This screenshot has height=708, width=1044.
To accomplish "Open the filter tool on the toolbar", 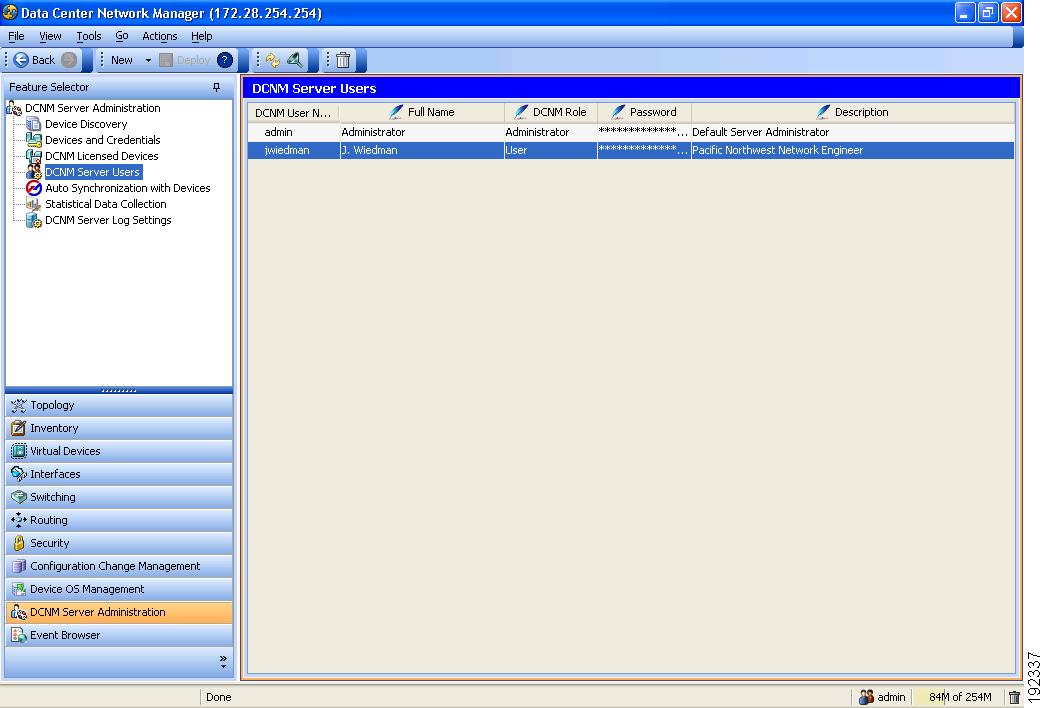I will coord(295,60).
